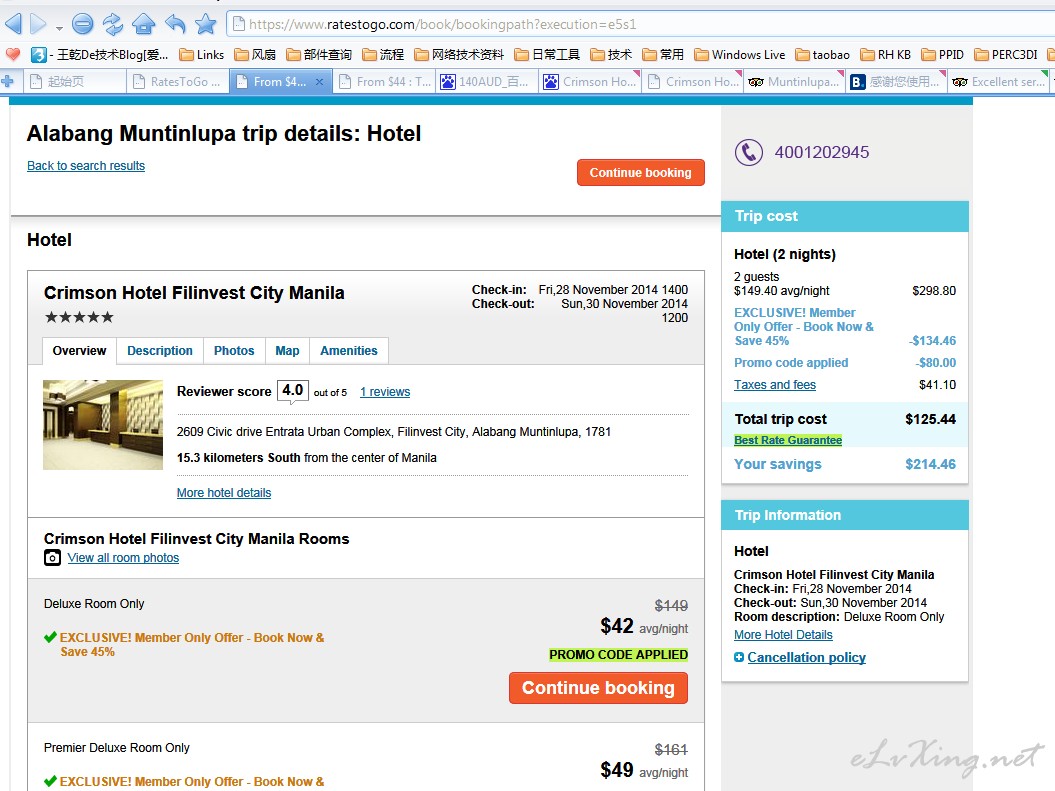Open the PPID bookmark folder
Image resolution: width=1055 pixels, height=791 pixels.
pyautogui.click(x=943, y=54)
